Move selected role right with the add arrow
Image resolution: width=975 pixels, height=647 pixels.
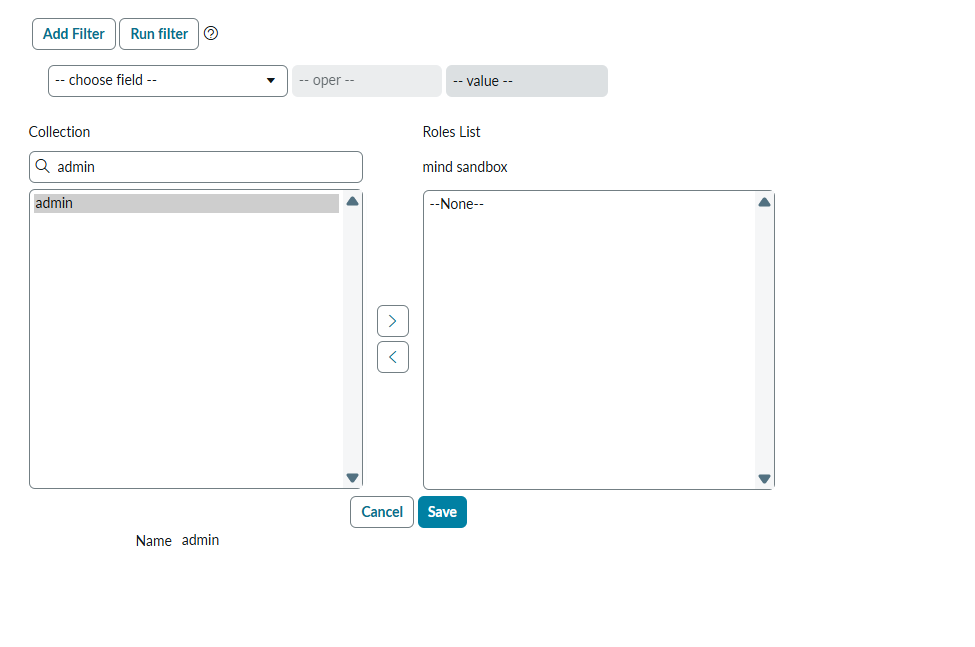pyautogui.click(x=392, y=321)
